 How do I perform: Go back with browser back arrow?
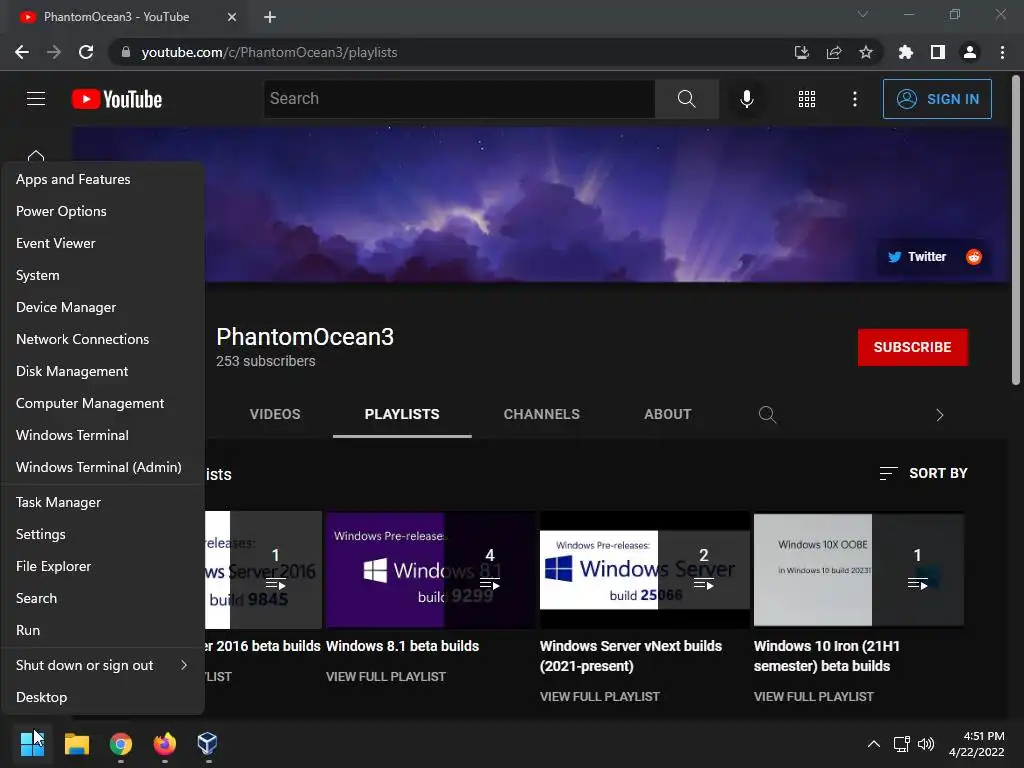point(22,52)
